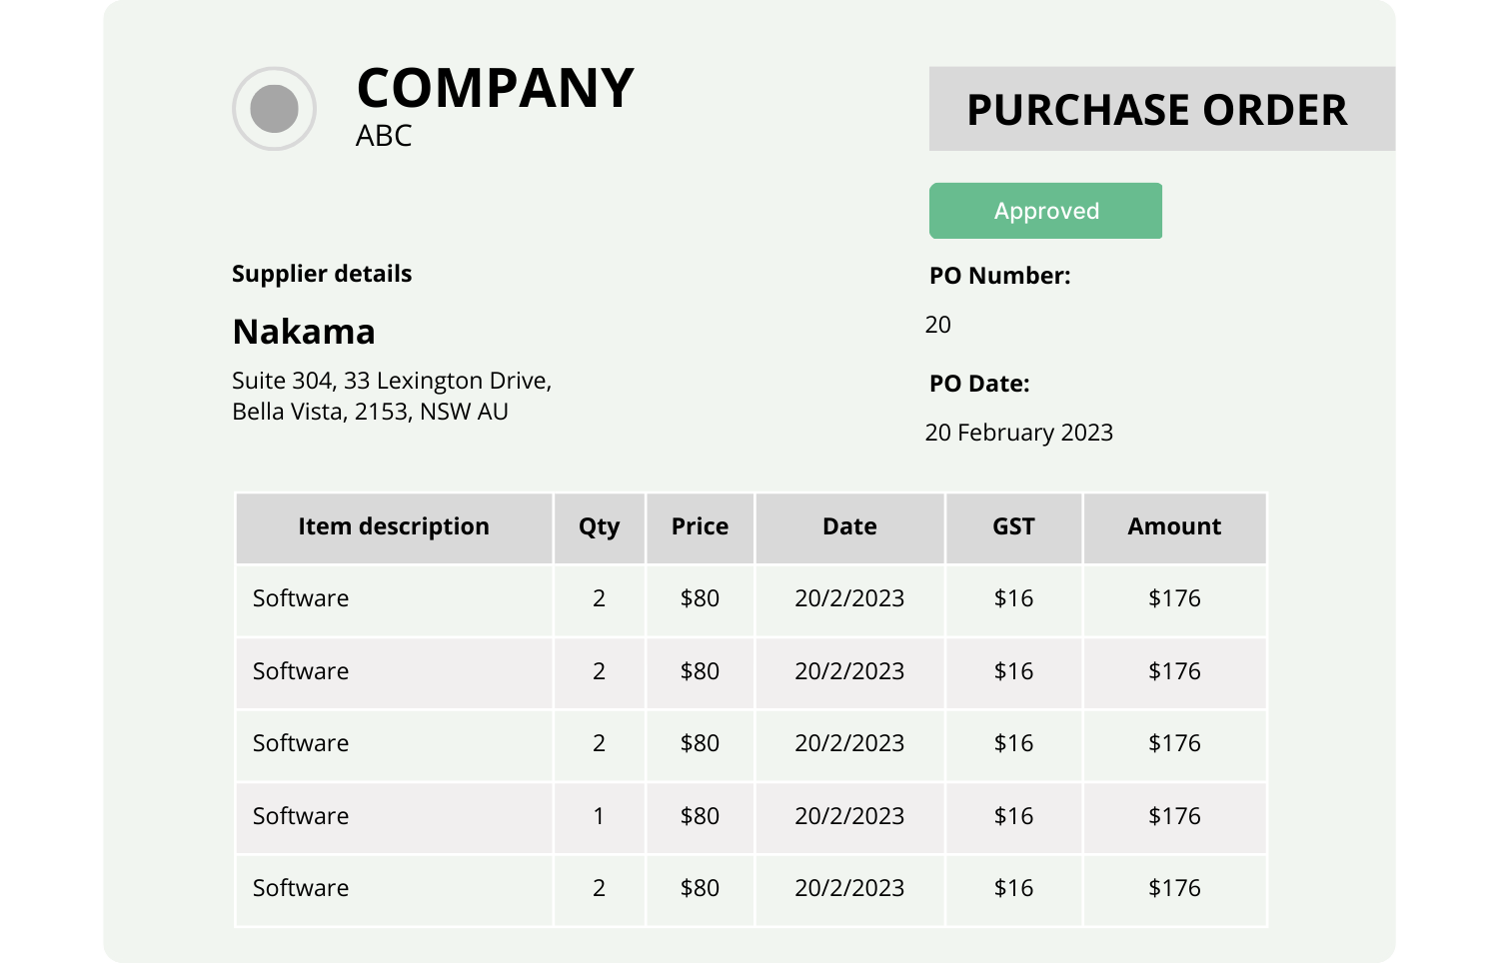Click the $176 amount in the last table row

(1175, 888)
